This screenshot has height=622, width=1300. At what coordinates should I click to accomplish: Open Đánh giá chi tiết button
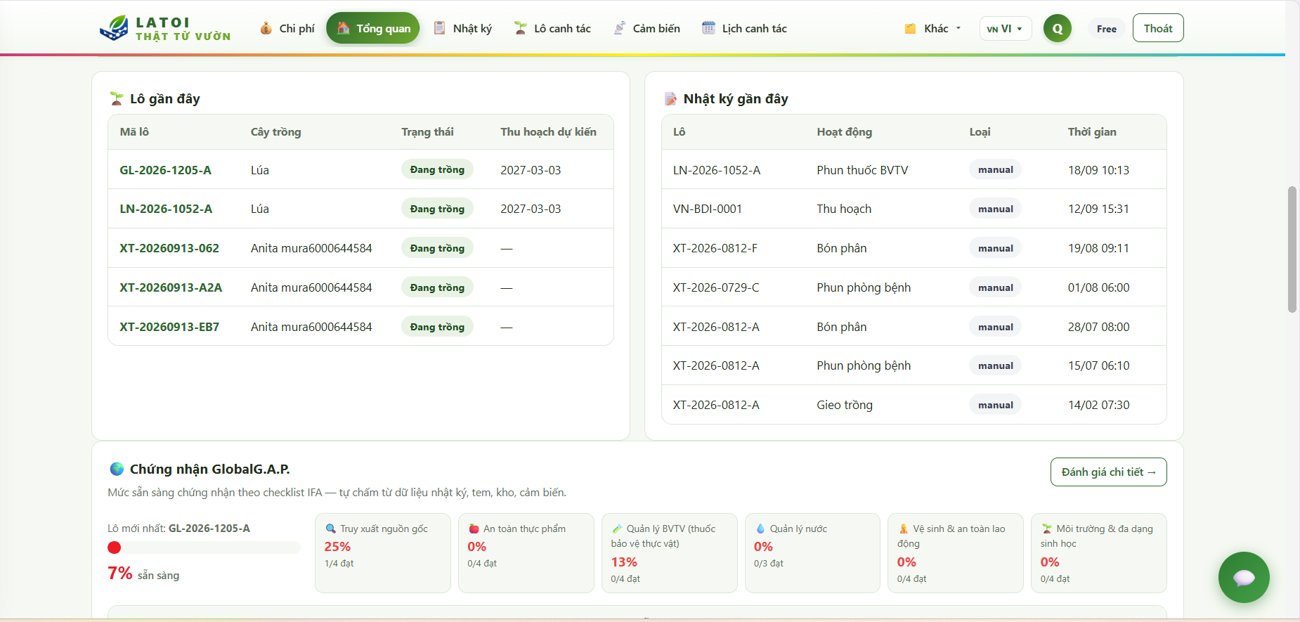coord(1108,472)
